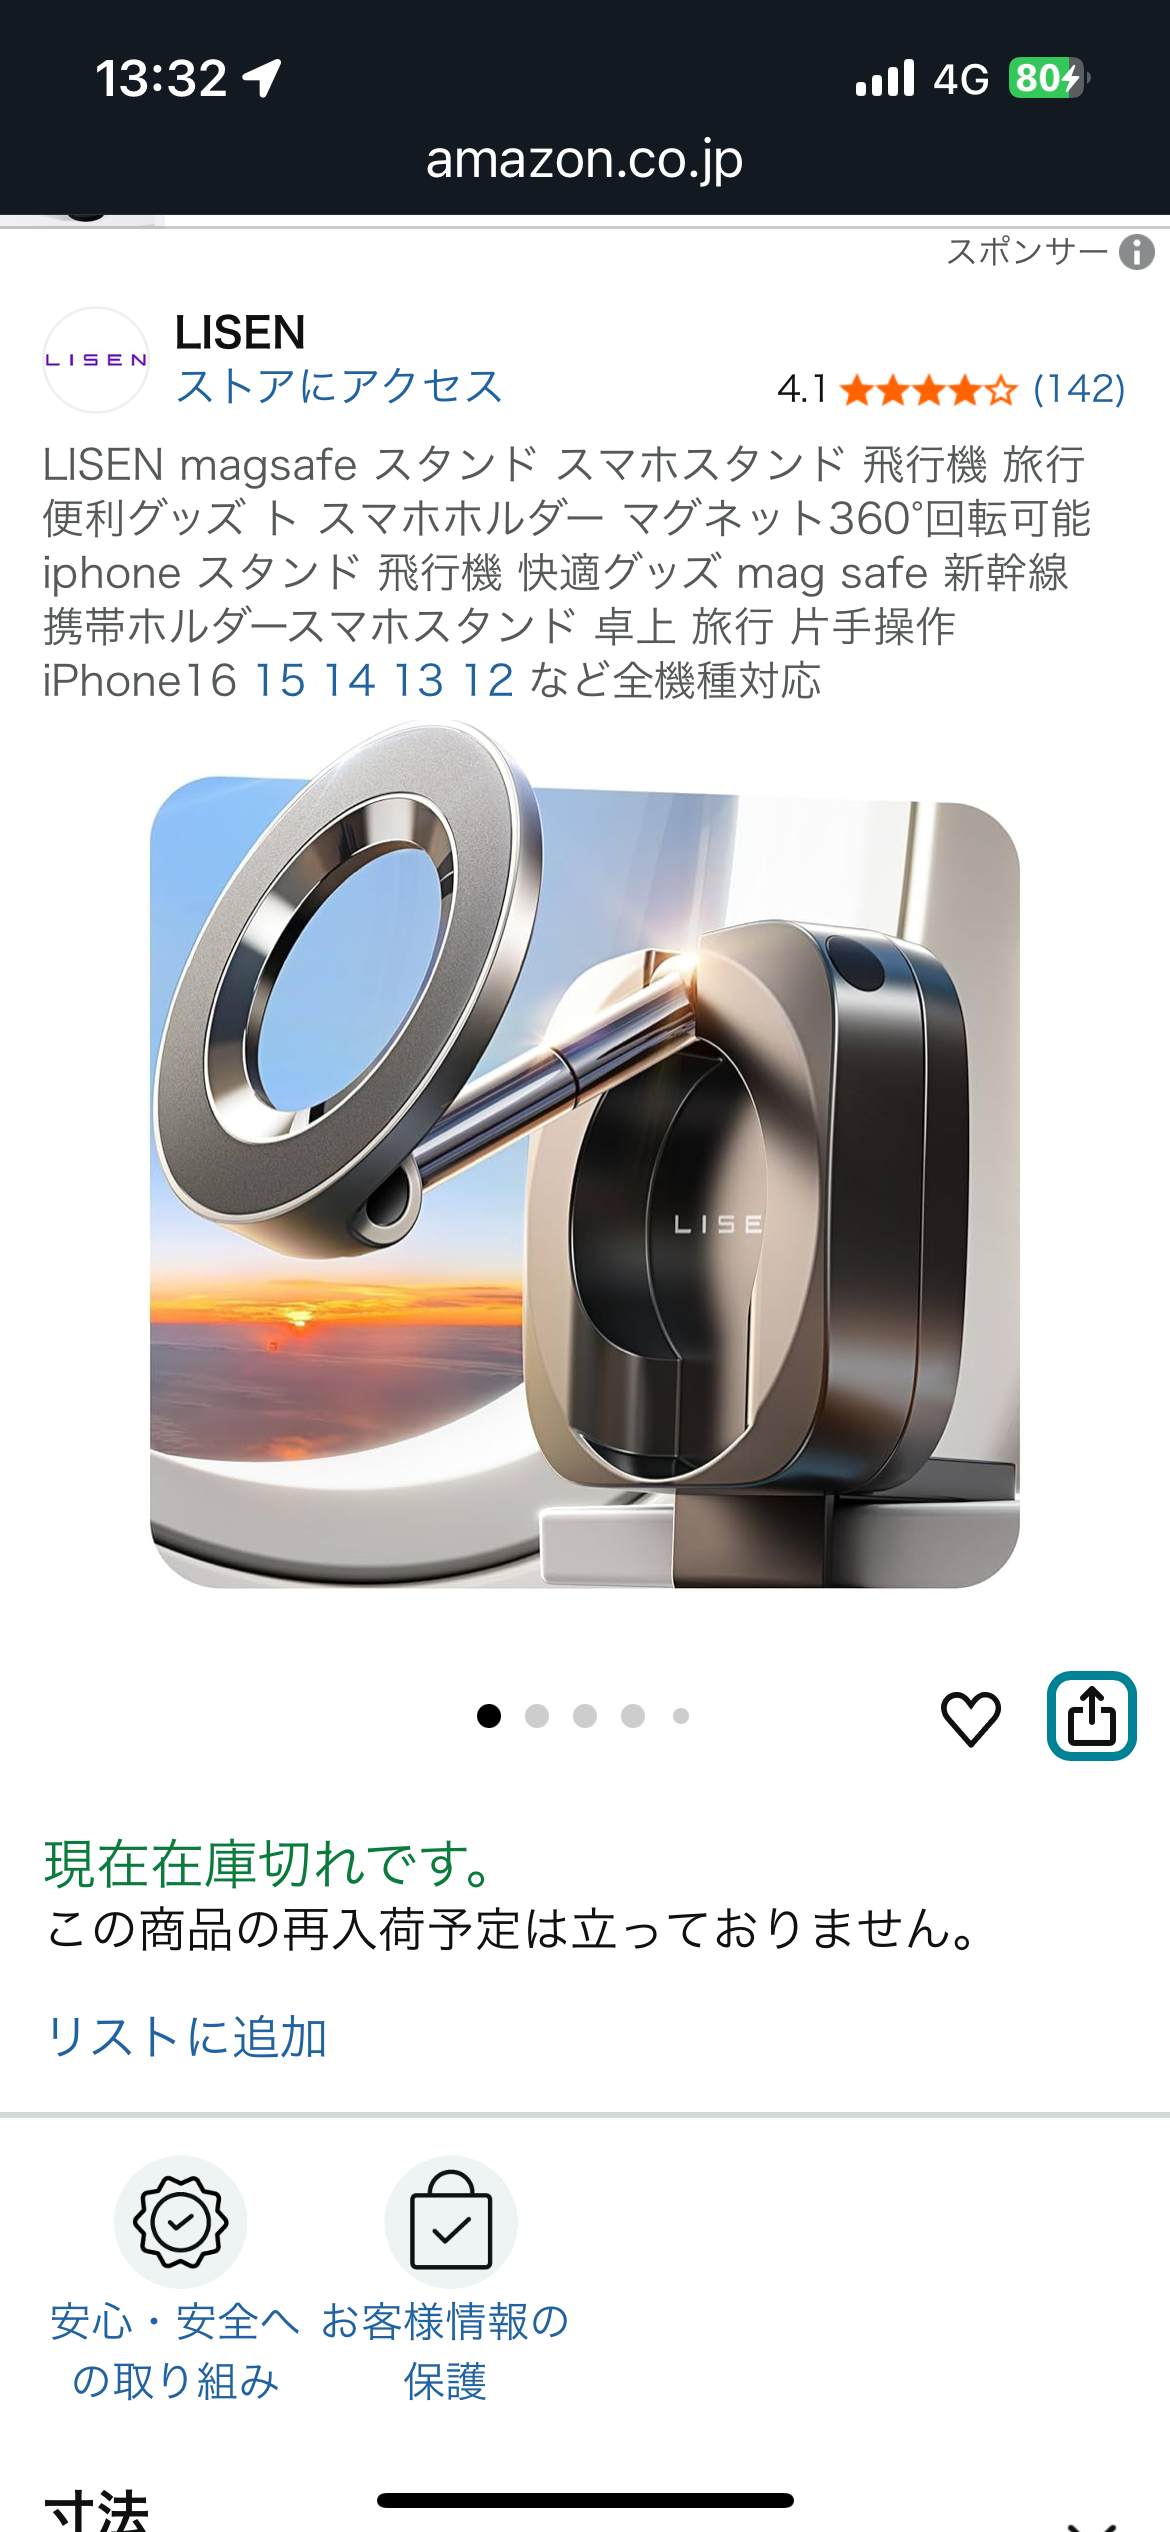Viewport: 1170px width, 2532px height.
Task: Tap the star rating icons
Action: 928,390
